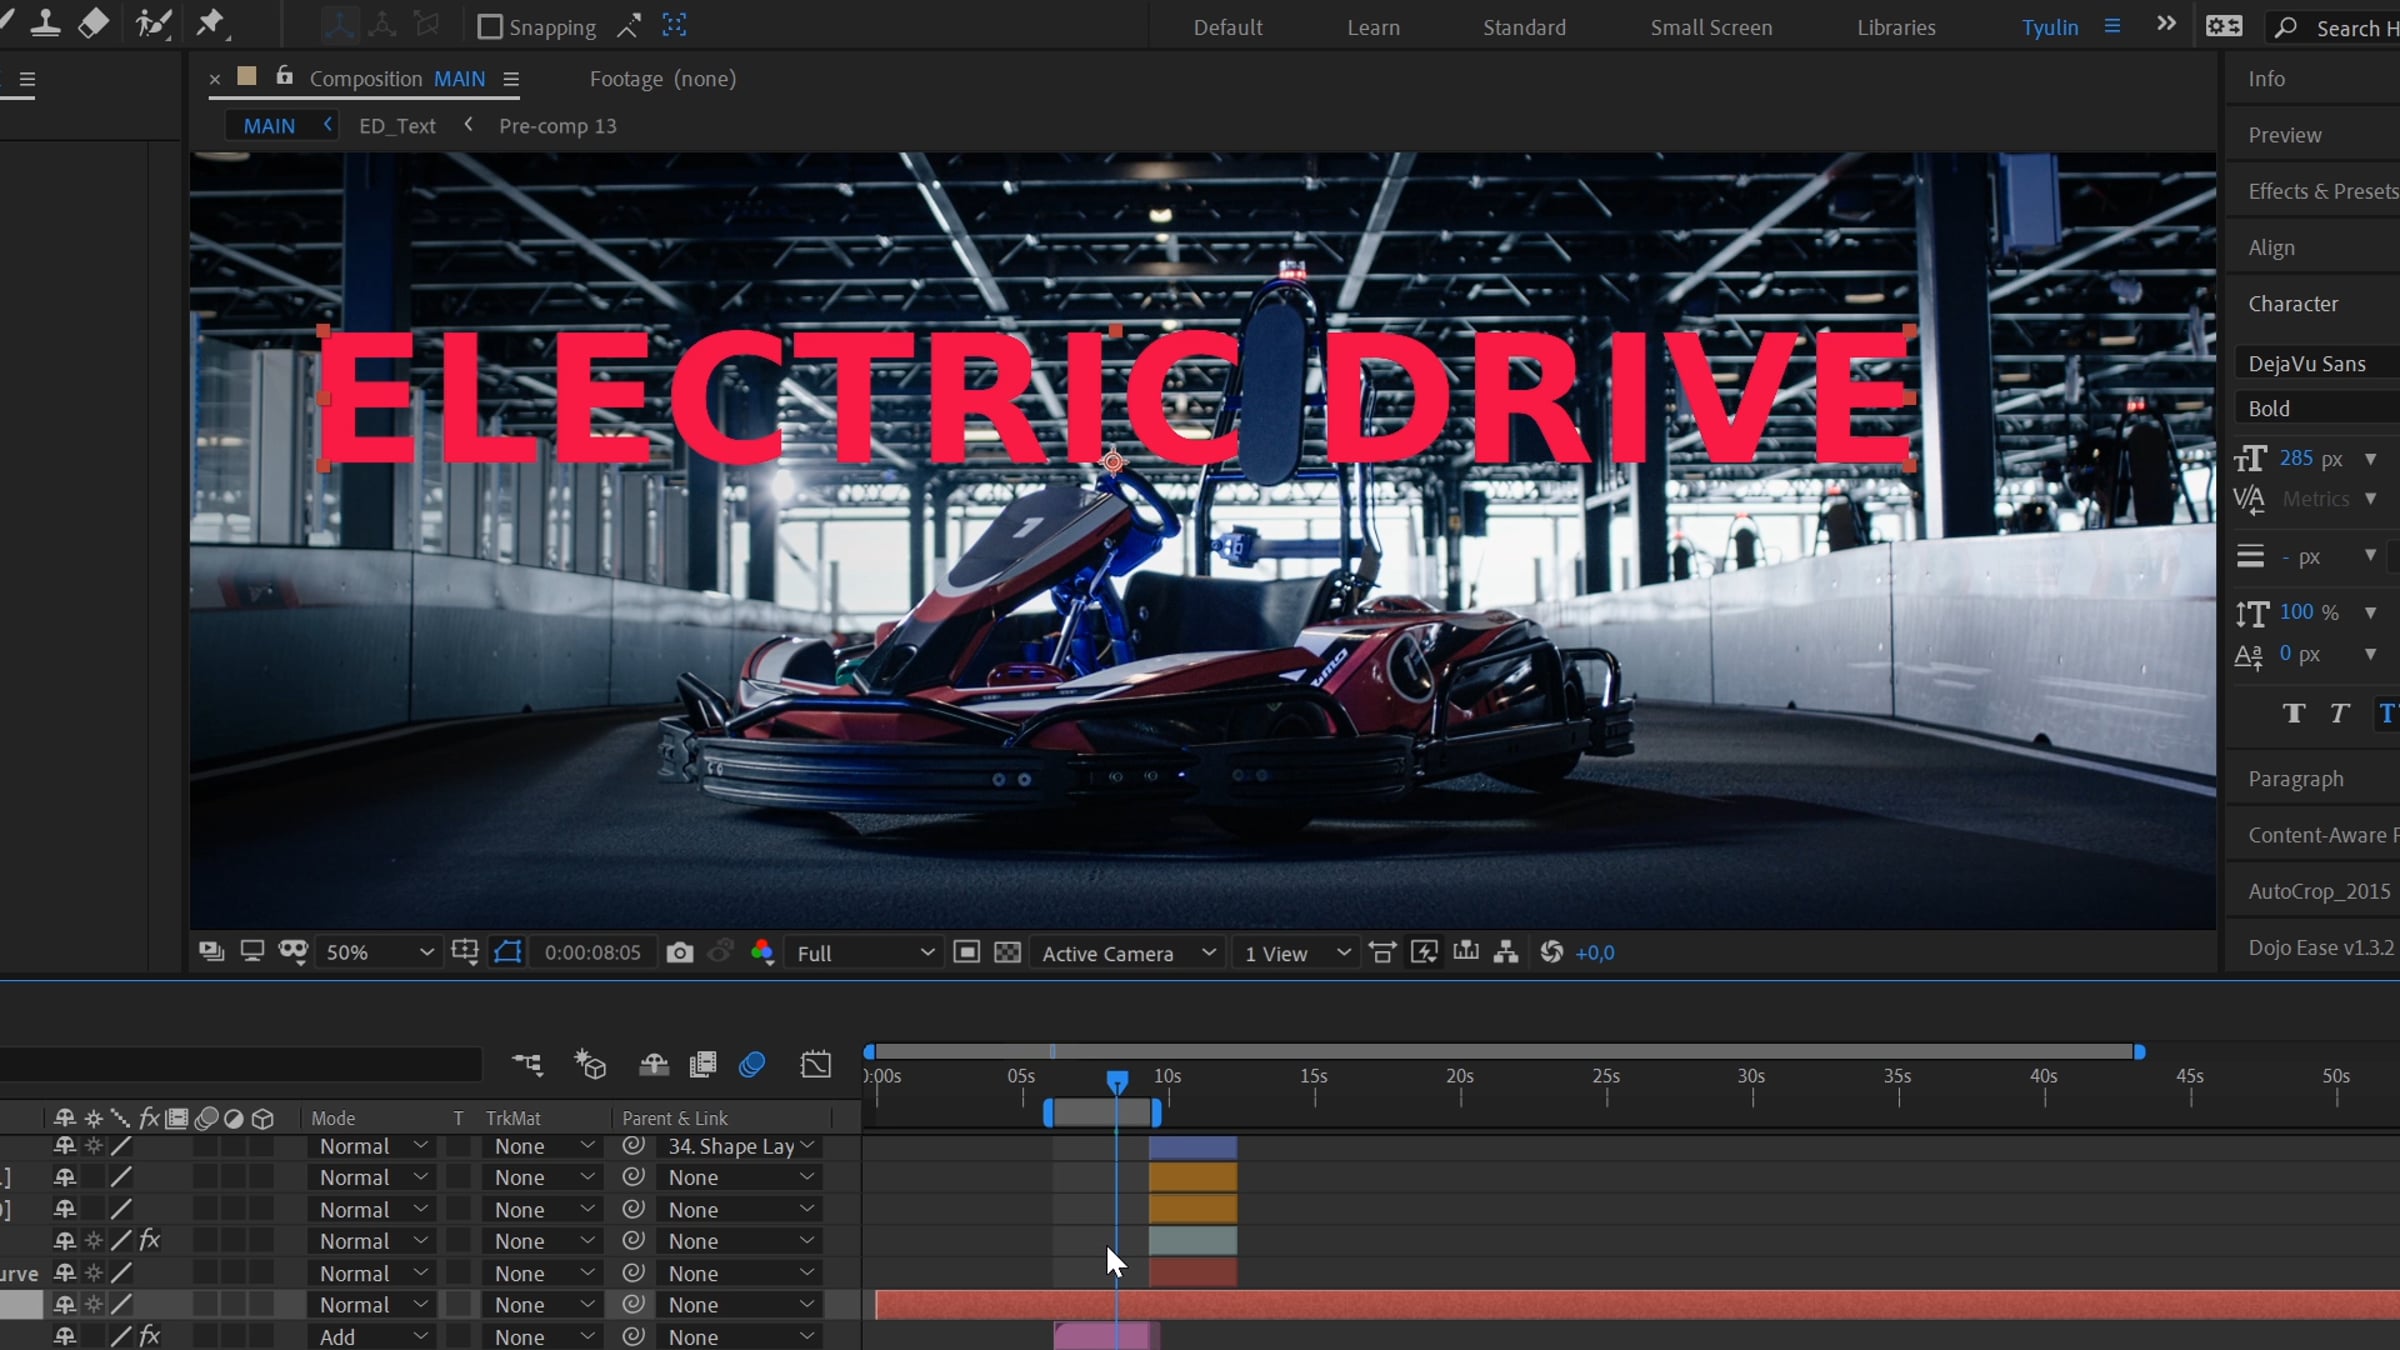Open the Full resolution dropdown
Image resolution: width=2400 pixels, height=1350 pixels.
click(x=864, y=953)
